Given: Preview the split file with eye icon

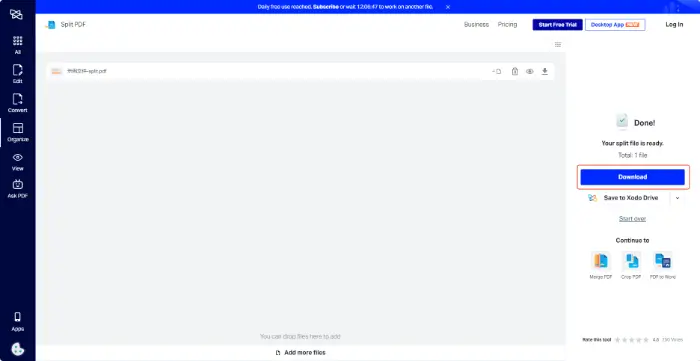Looking at the screenshot, I should click(x=529, y=71).
